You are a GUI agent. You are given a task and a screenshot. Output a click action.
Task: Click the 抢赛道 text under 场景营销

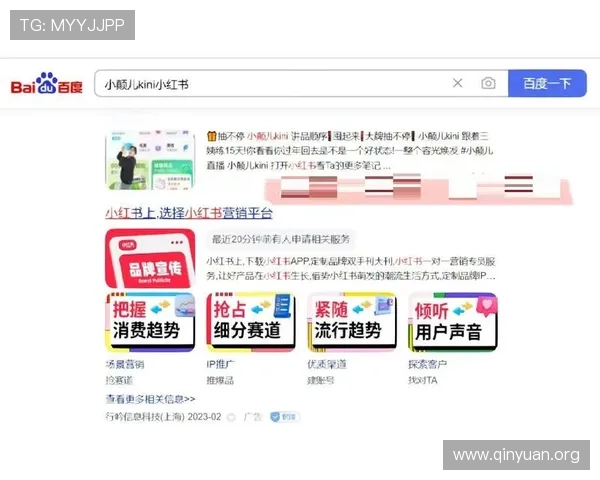pyautogui.click(x=119, y=380)
